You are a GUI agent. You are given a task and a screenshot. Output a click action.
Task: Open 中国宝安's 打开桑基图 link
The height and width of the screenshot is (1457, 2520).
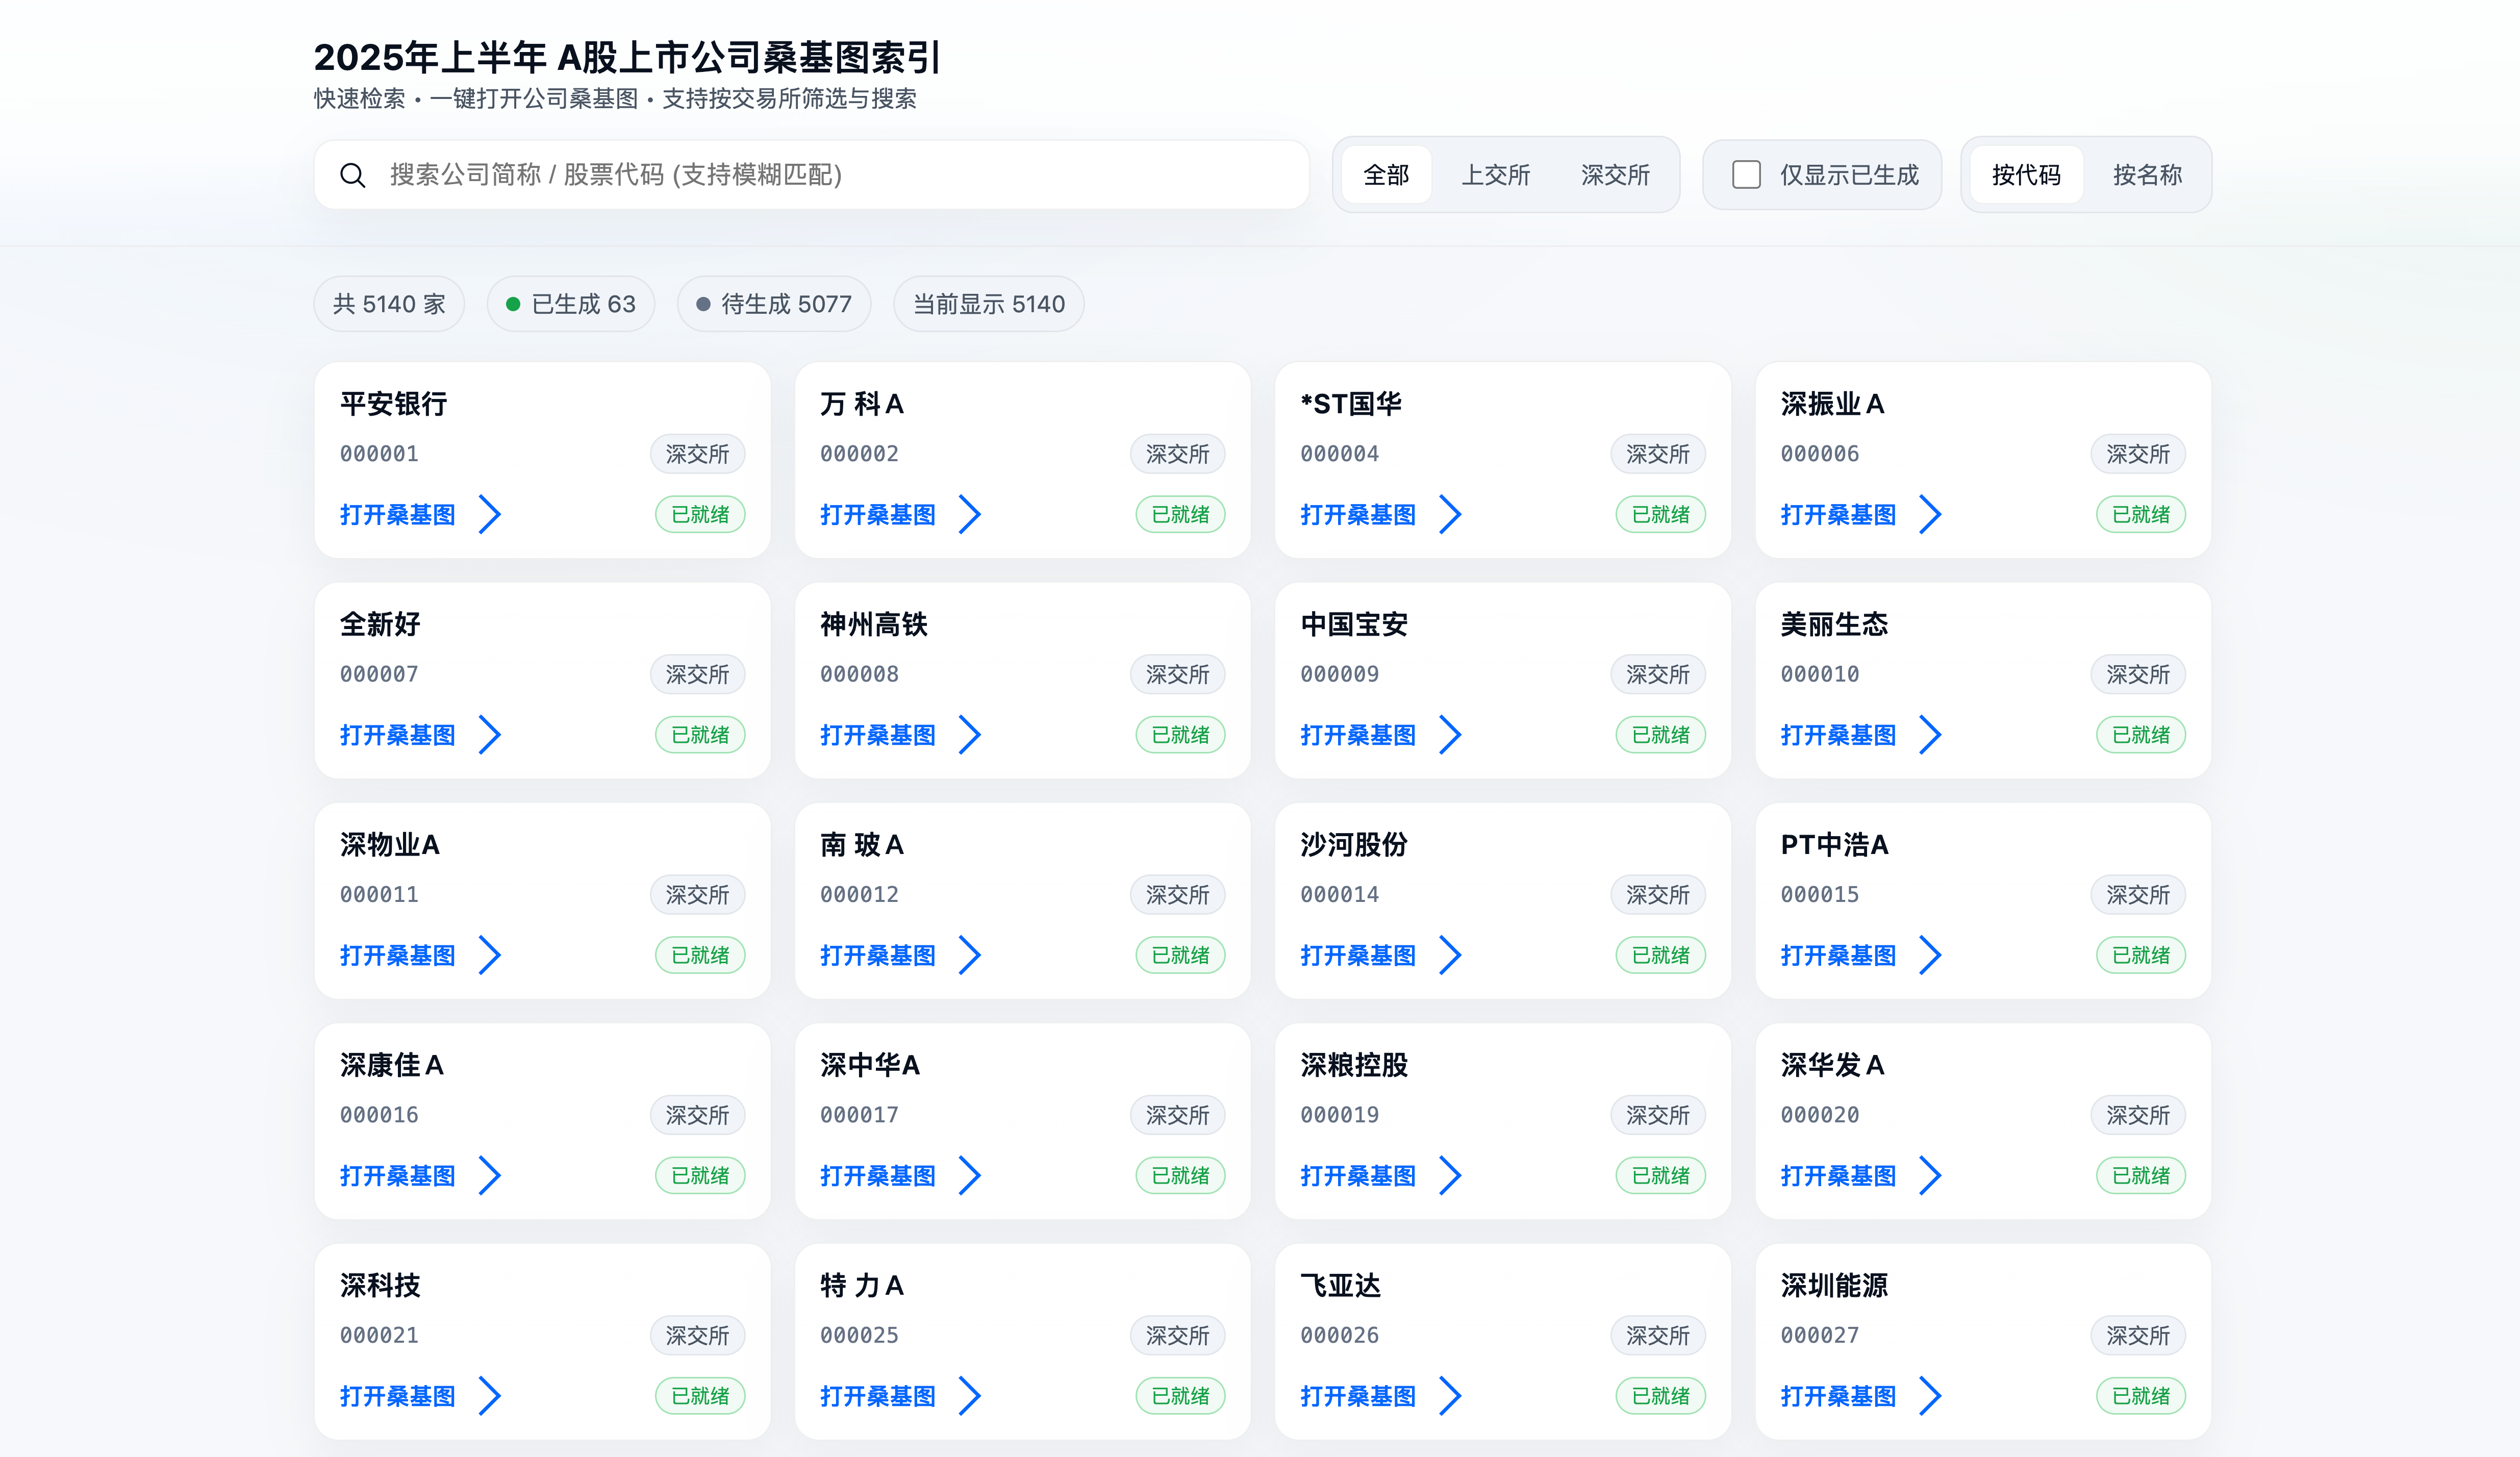point(1358,734)
